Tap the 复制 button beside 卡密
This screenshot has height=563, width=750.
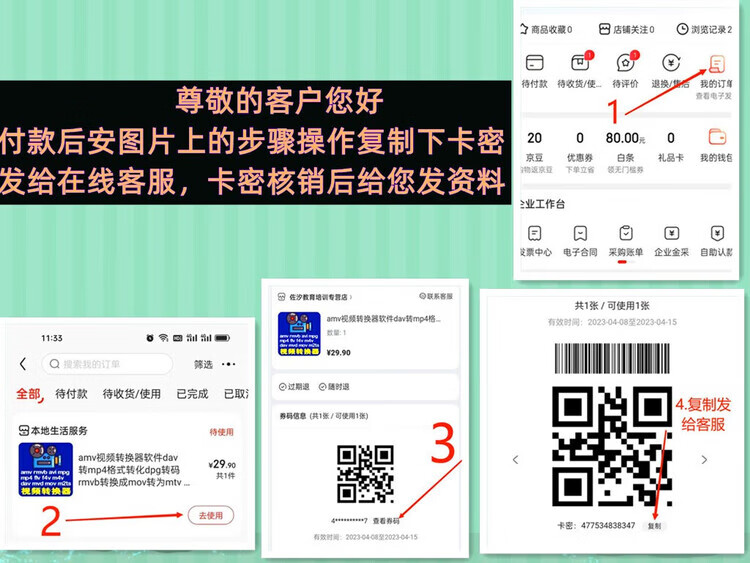pos(654,526)
